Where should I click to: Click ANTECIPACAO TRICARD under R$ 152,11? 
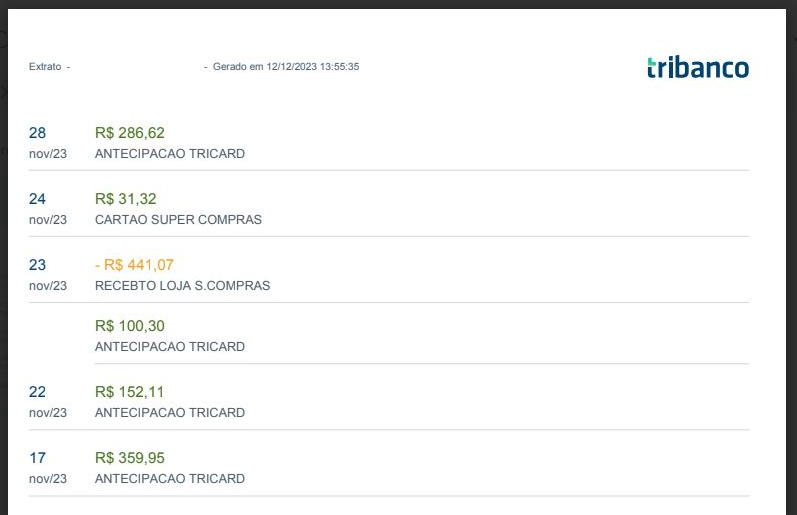coord(169,413)
